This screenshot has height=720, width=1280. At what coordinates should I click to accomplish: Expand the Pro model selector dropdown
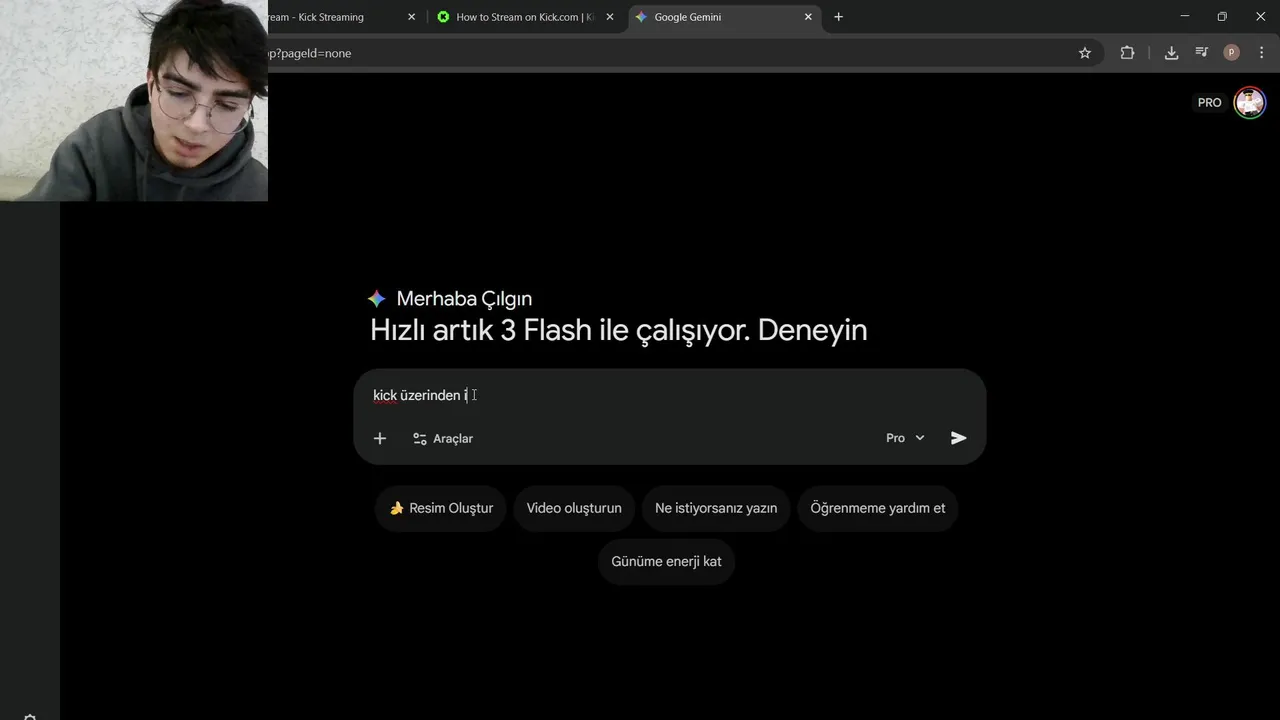(x=905, y=438)
